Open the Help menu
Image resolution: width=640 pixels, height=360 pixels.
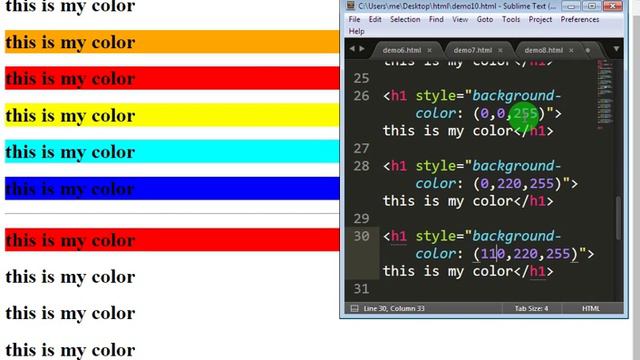(356, 31)
